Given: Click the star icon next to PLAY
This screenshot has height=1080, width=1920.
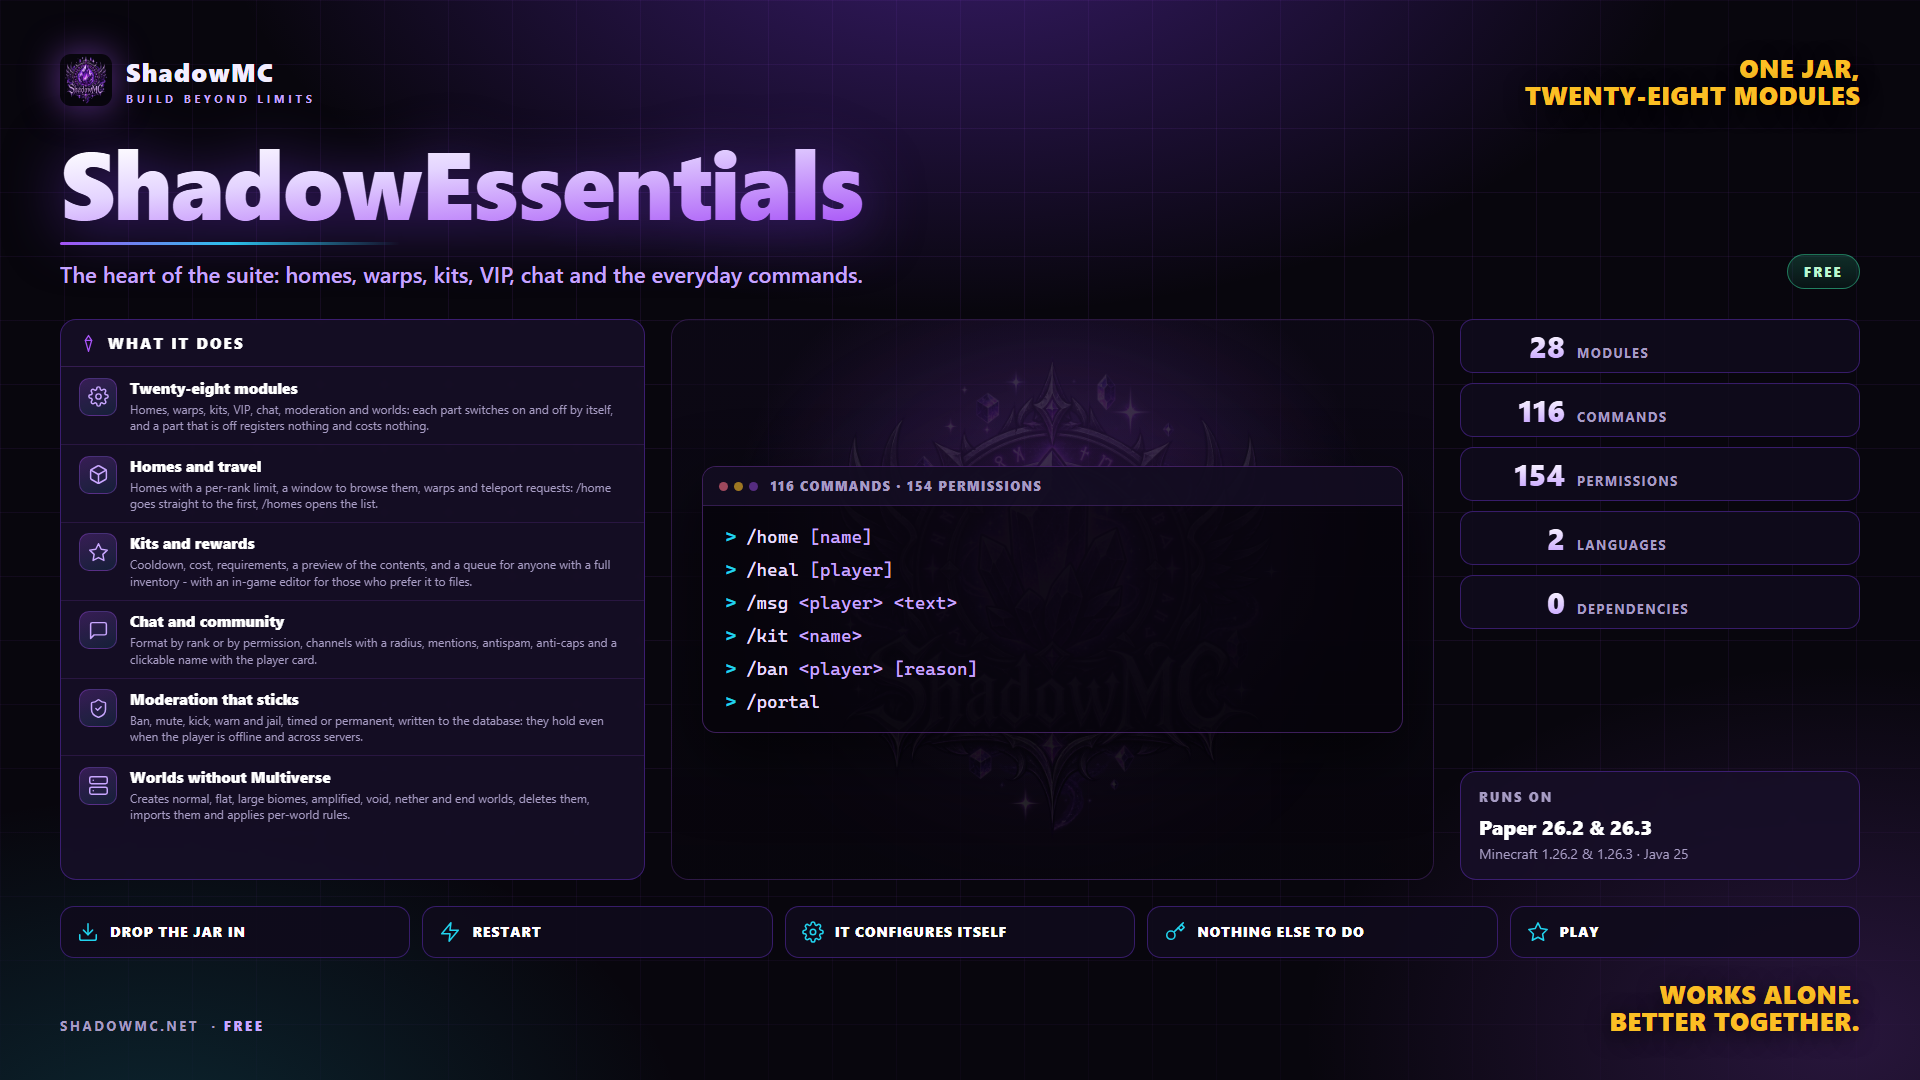Looking at the screenshot, I should [x=1538, y=932].
